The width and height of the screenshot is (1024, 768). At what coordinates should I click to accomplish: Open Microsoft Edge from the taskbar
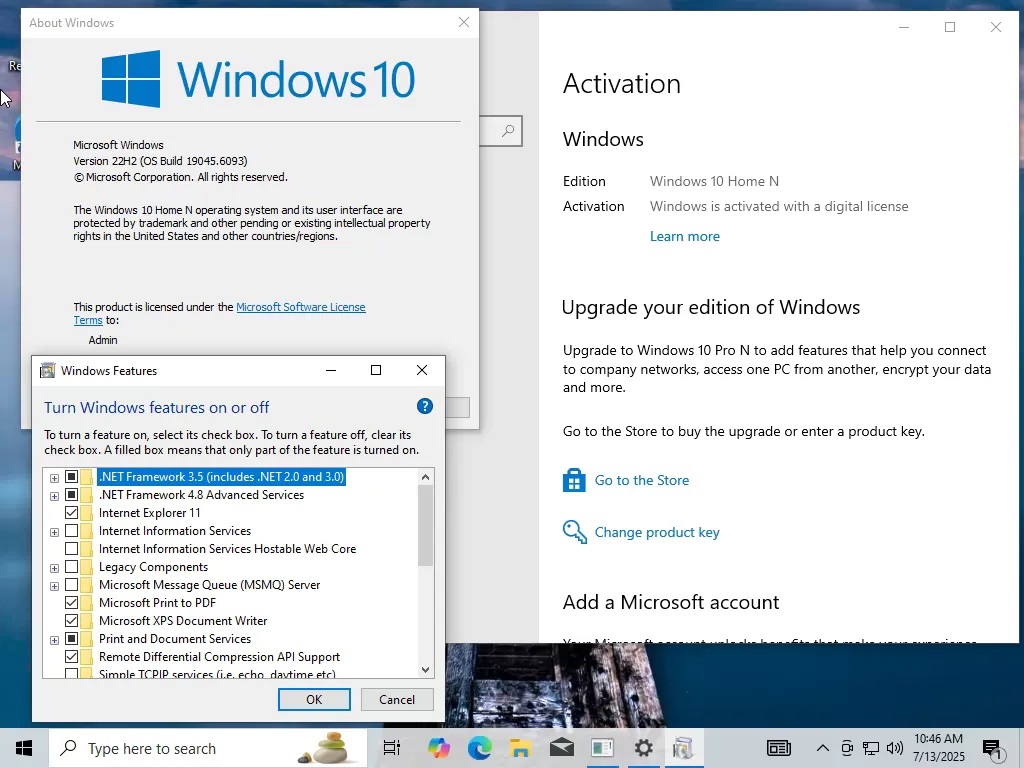point(479,748)
